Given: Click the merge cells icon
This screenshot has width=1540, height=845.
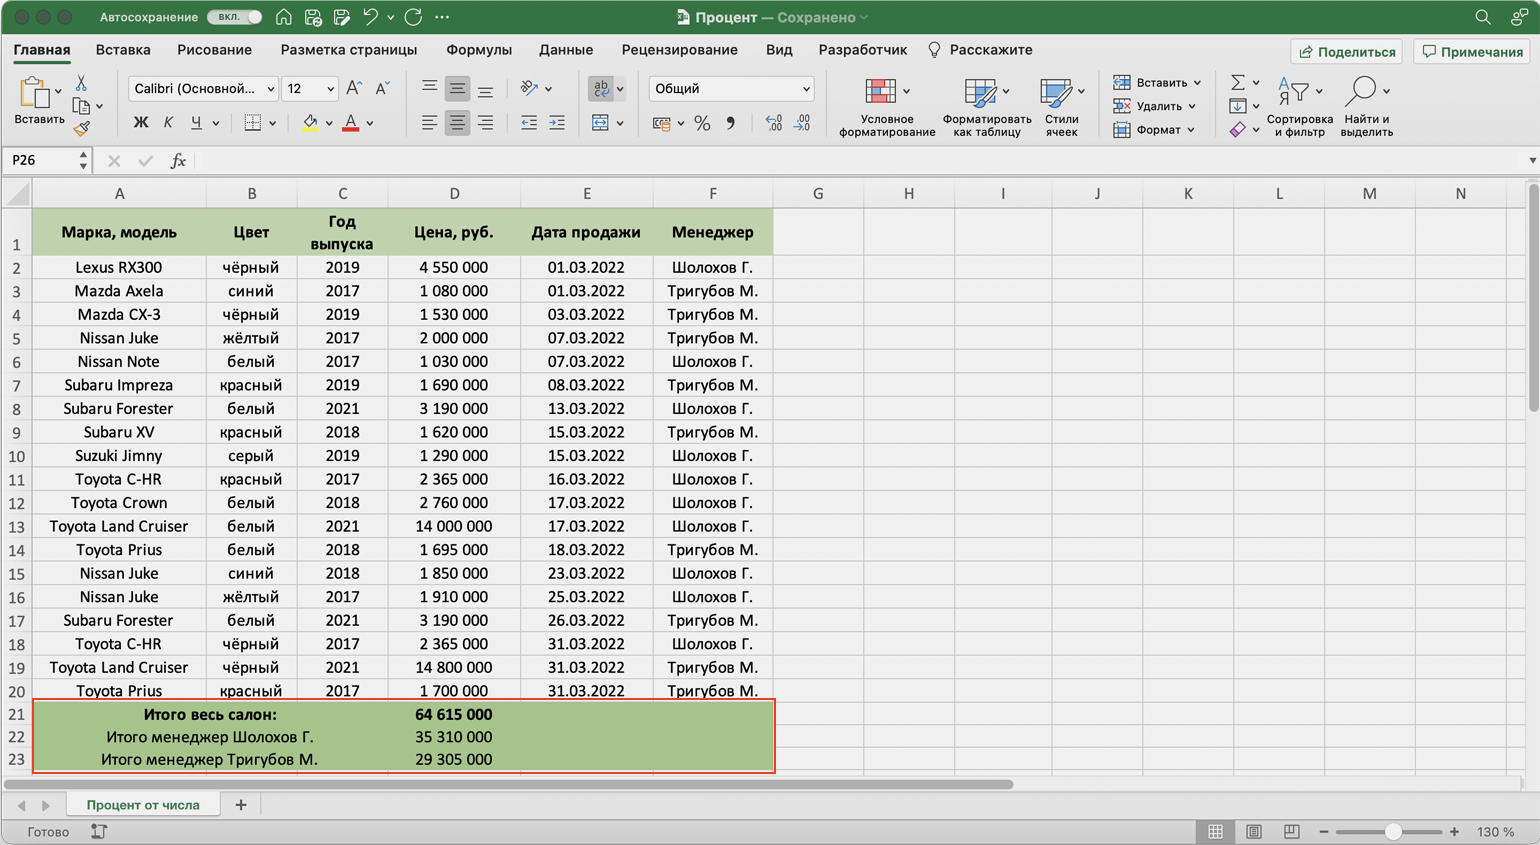Looking at the screenshot, I should (x=600, y=123).
